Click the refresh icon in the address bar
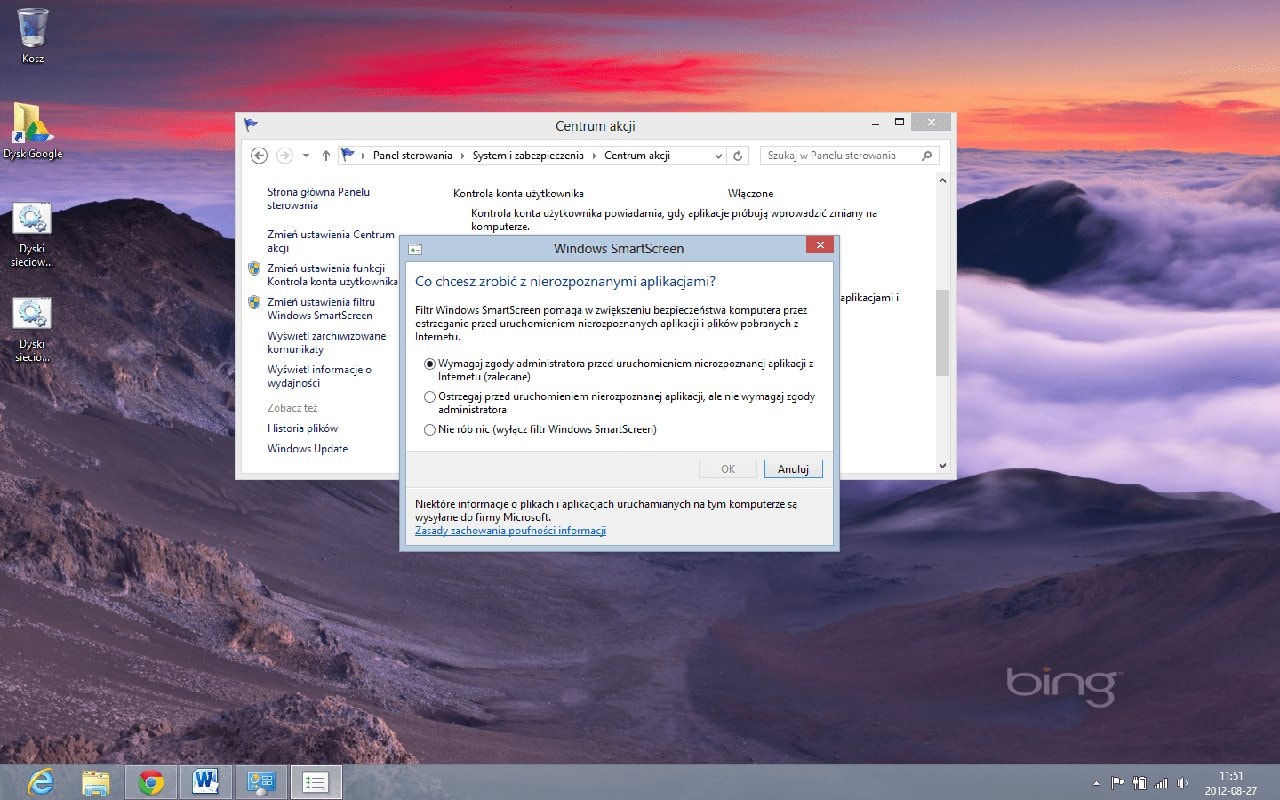The height and width of the screenshot is (800, 1280). click(737, 155)
